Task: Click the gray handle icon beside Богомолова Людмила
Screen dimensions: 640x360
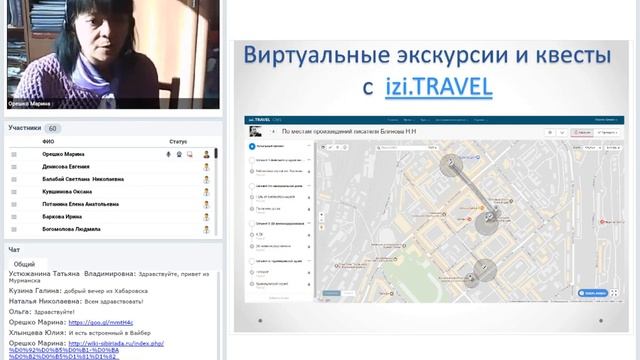Action: [14, 229]
